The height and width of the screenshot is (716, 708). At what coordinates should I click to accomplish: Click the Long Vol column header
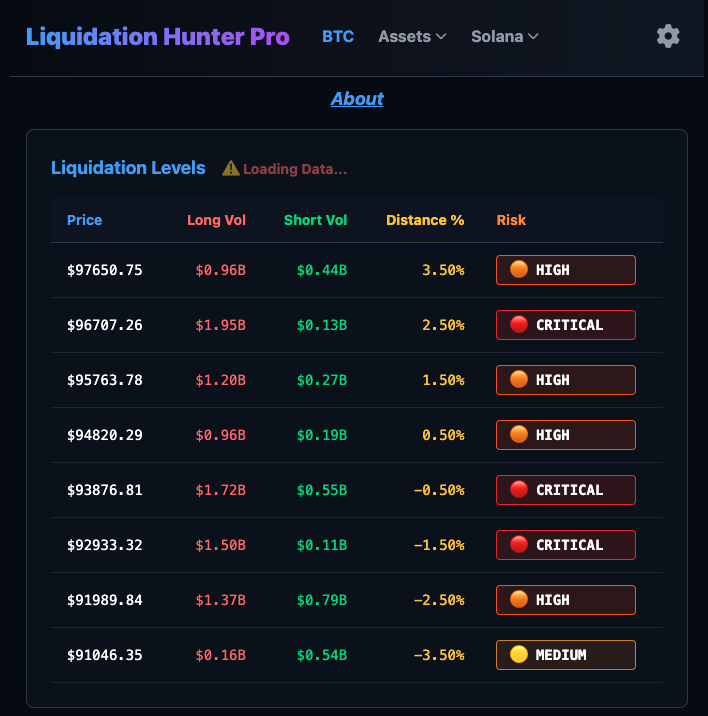(217, 220)
